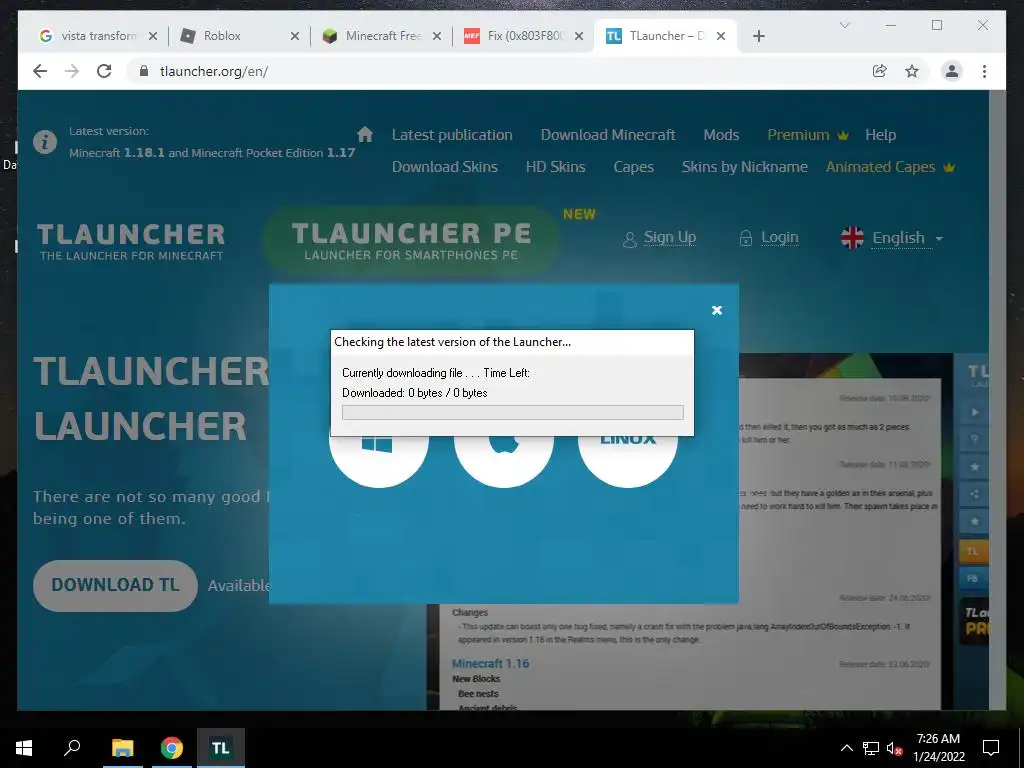Click the page vertical scrollbar
This screenshot has width=1024, height=768.
click(997, 400)
